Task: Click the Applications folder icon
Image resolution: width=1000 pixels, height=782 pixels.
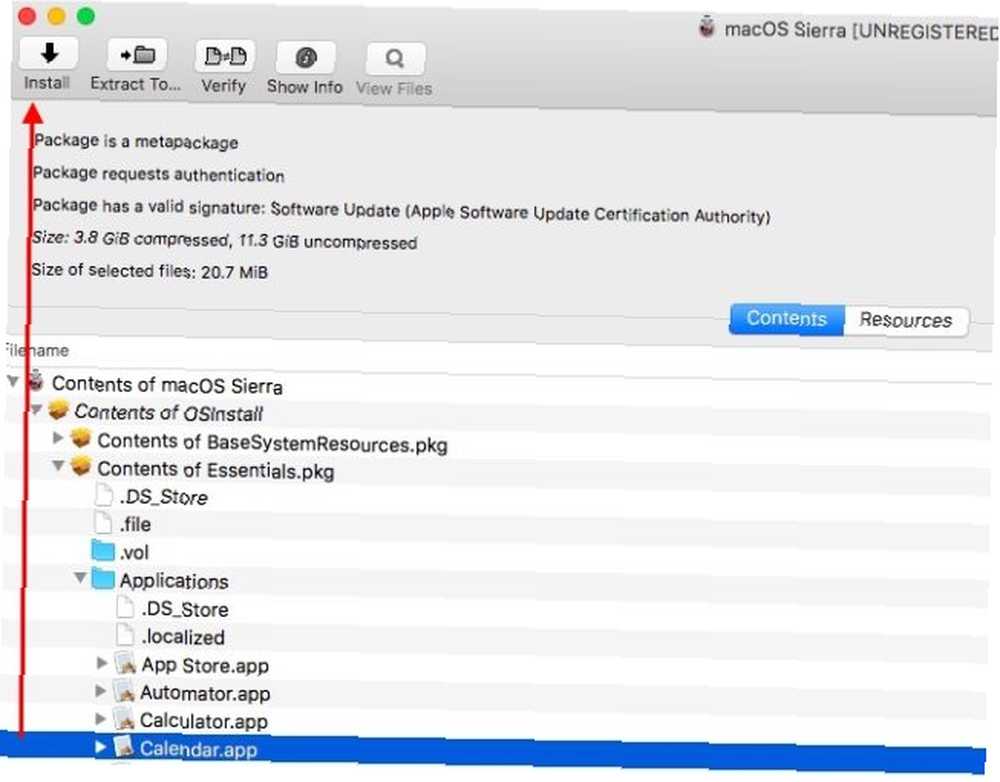Action: (x=103, y=579)
